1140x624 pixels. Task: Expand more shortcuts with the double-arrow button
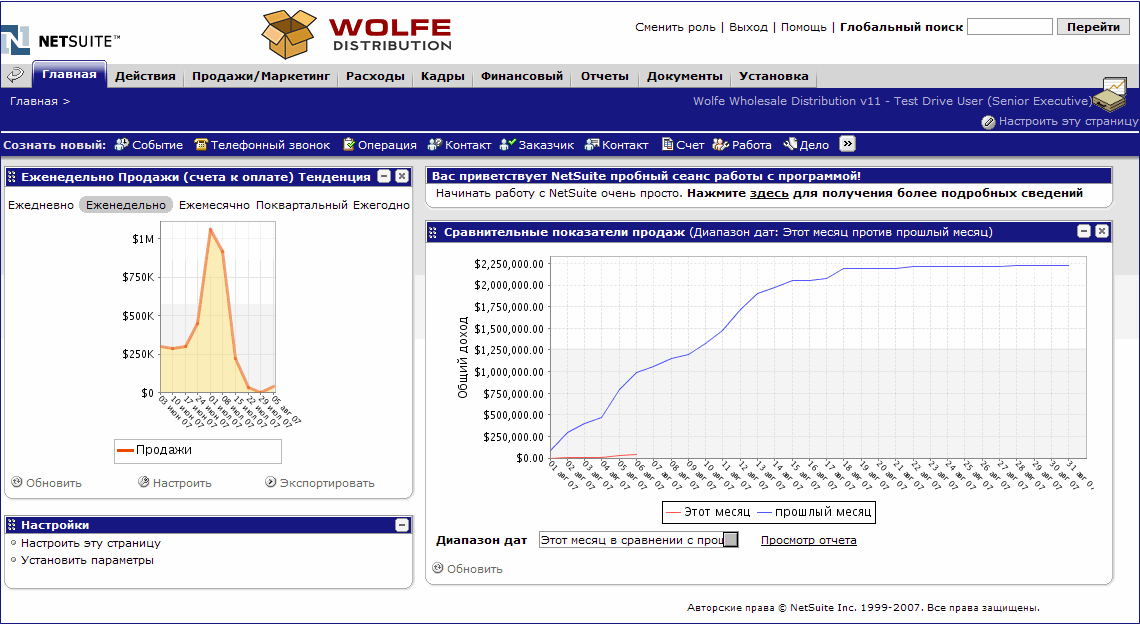pyautogui.click(x=847, y=144)
